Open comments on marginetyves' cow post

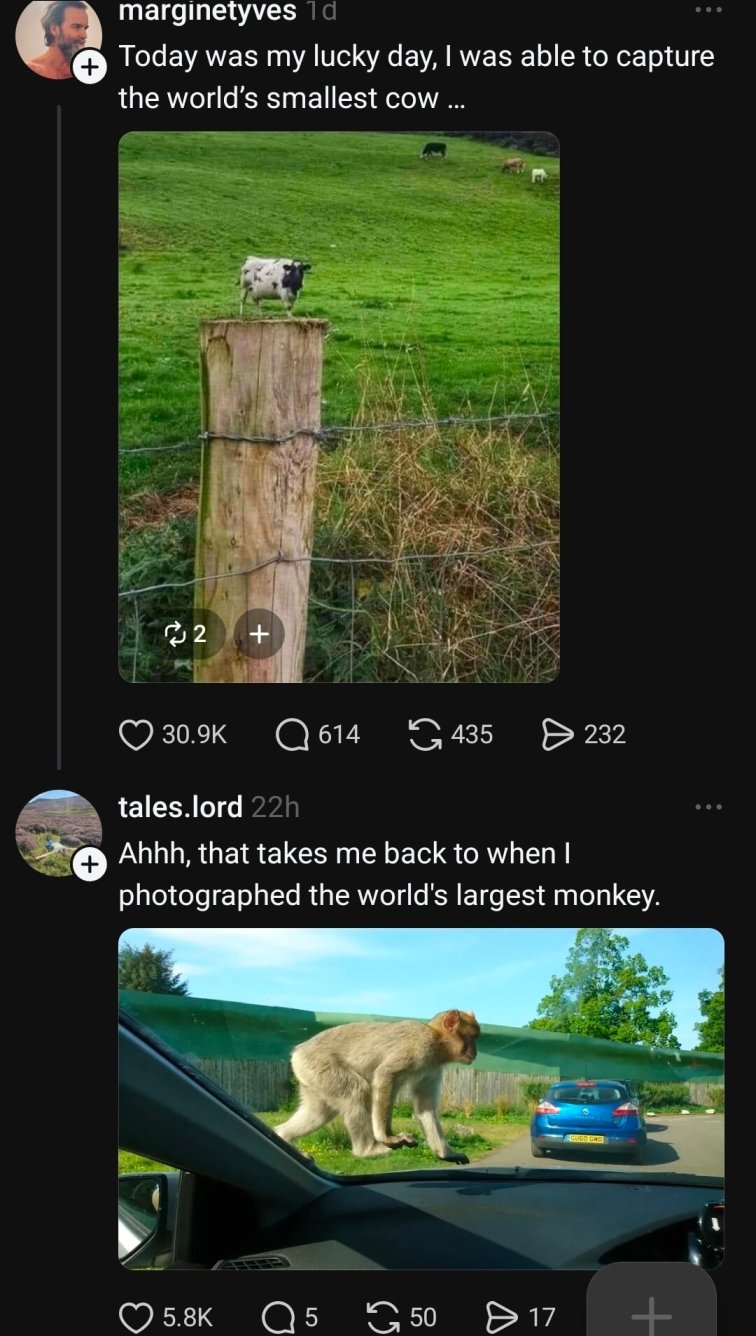click(292, 735)
